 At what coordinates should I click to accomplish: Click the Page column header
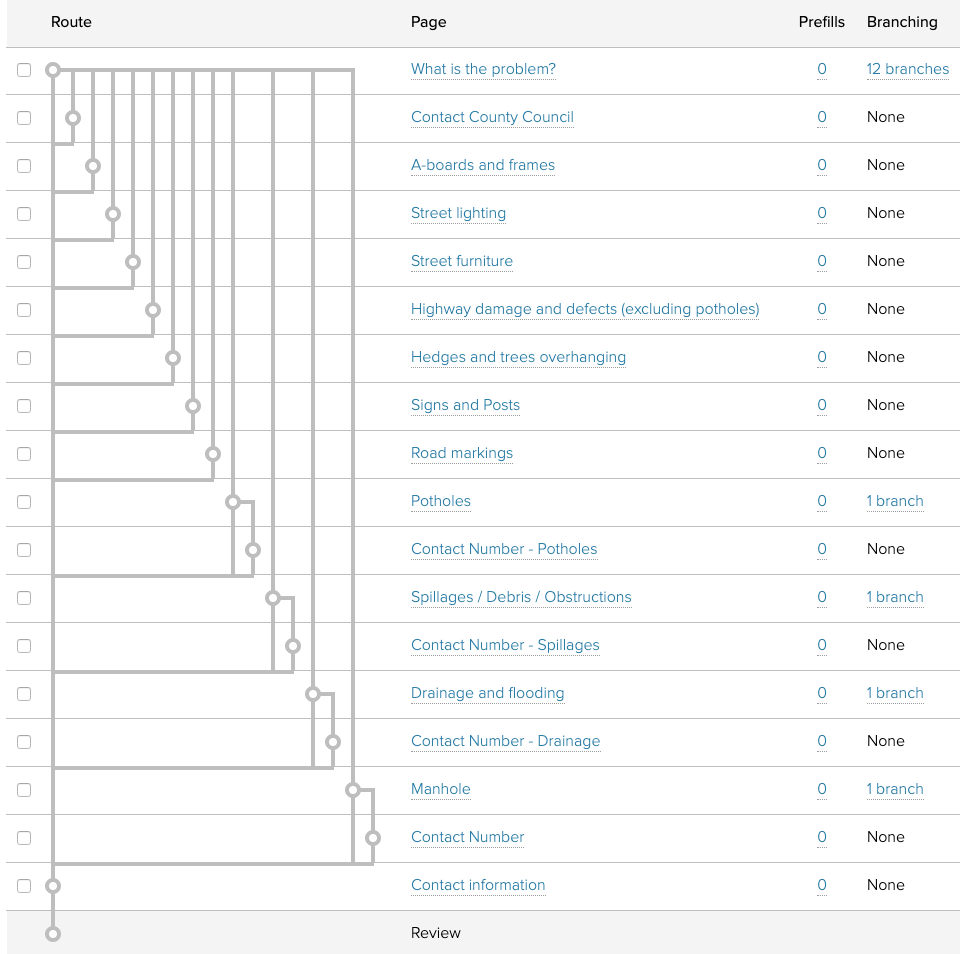[428, 22]
